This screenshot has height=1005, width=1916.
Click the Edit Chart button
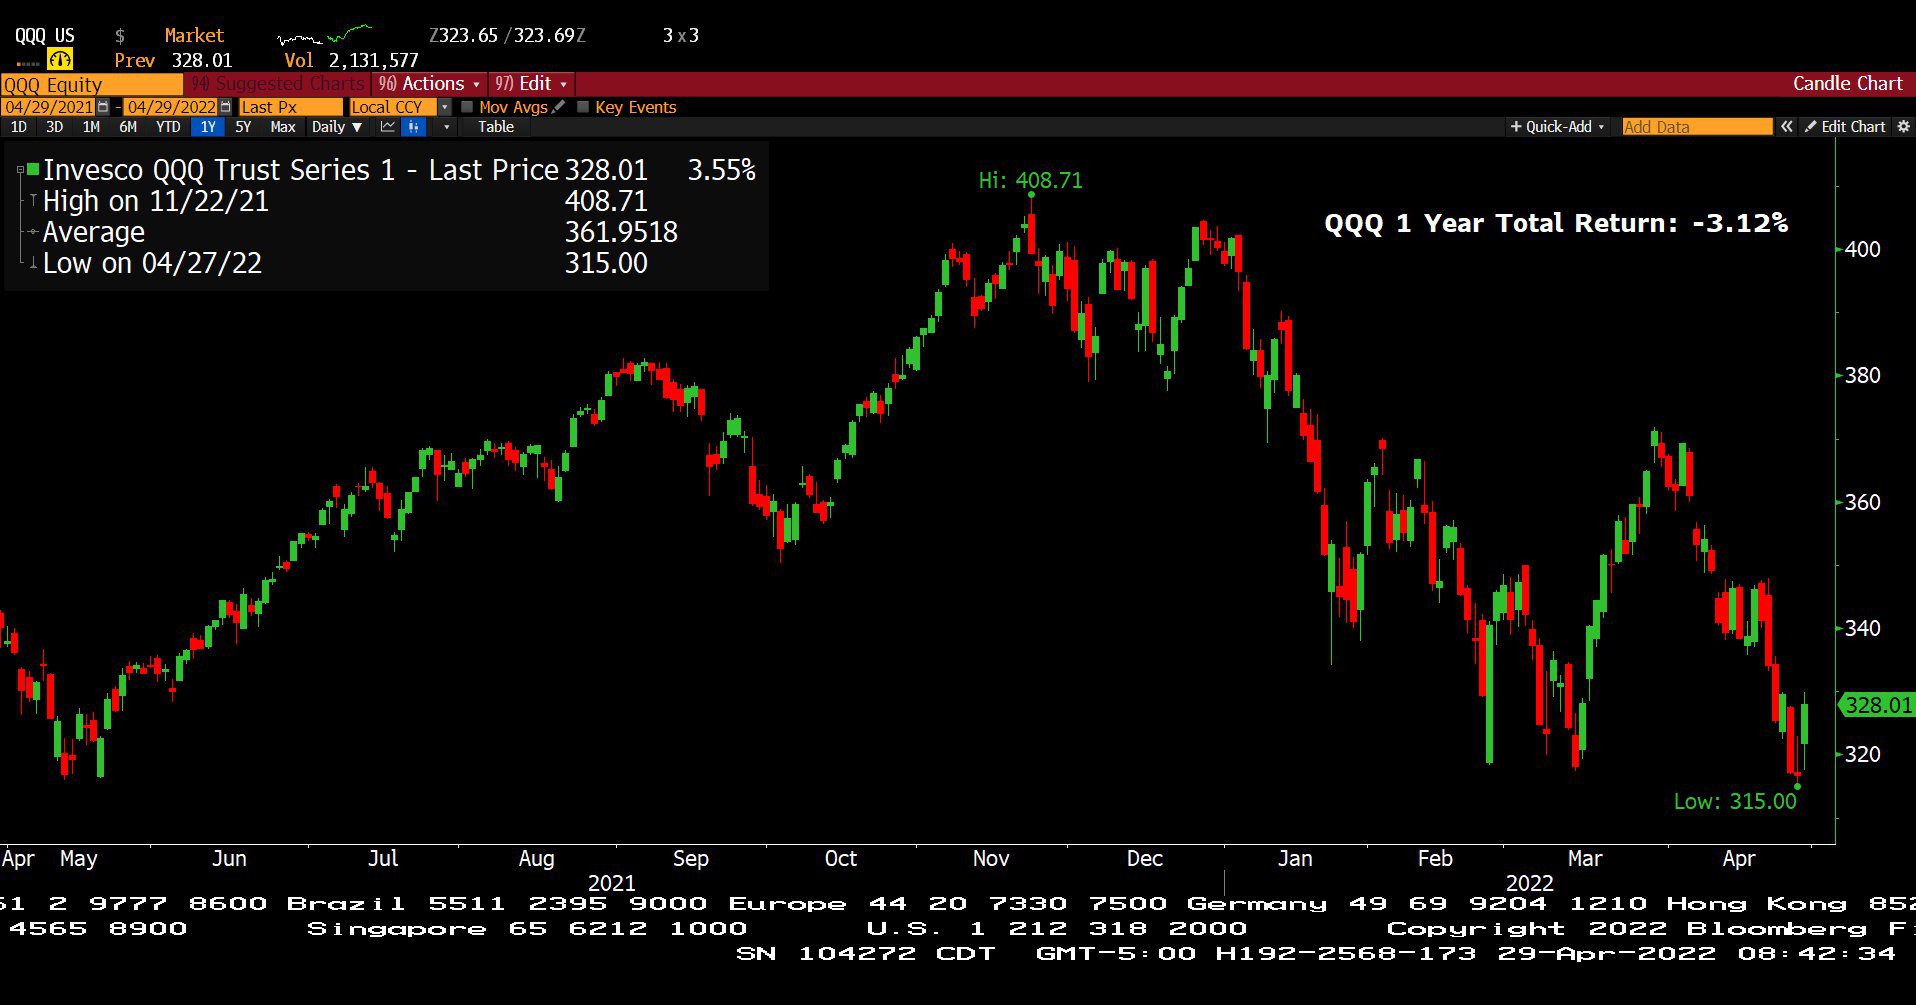click(1845, 127)
